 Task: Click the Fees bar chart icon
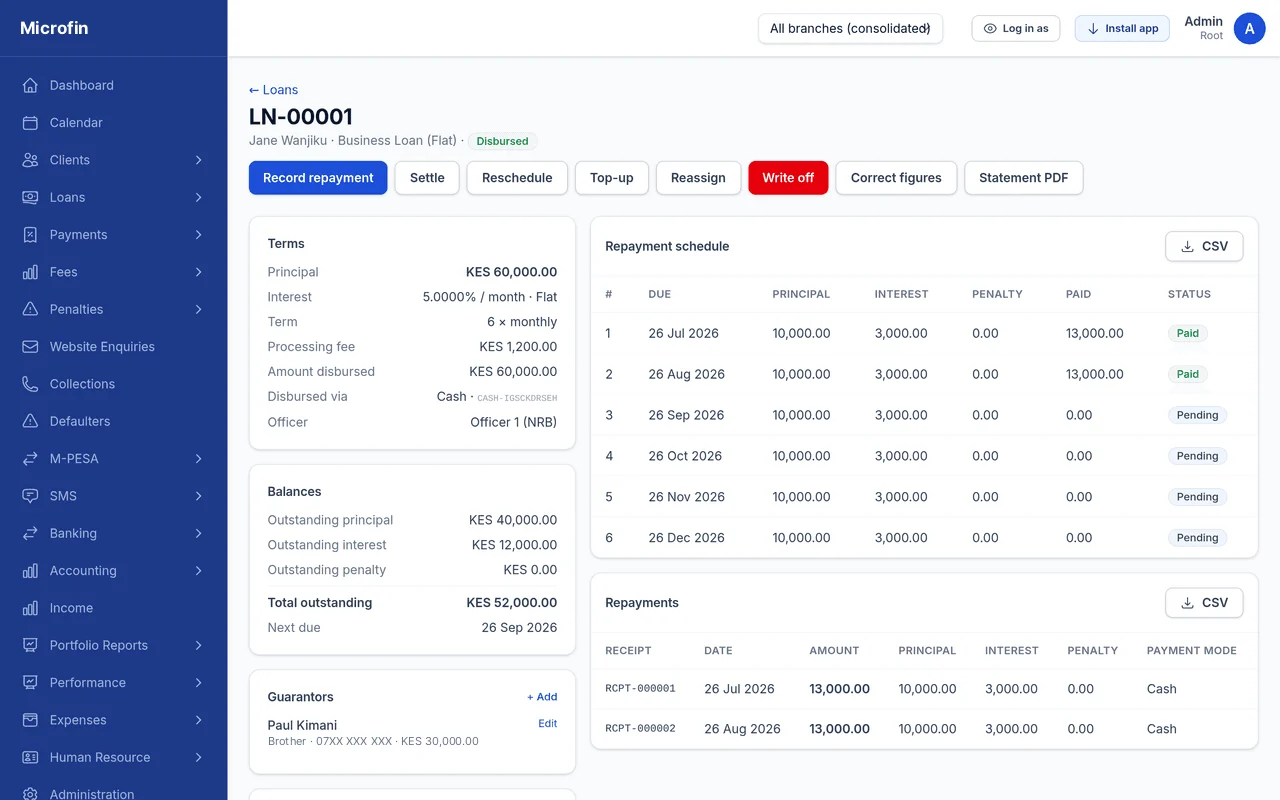[30, 272]
